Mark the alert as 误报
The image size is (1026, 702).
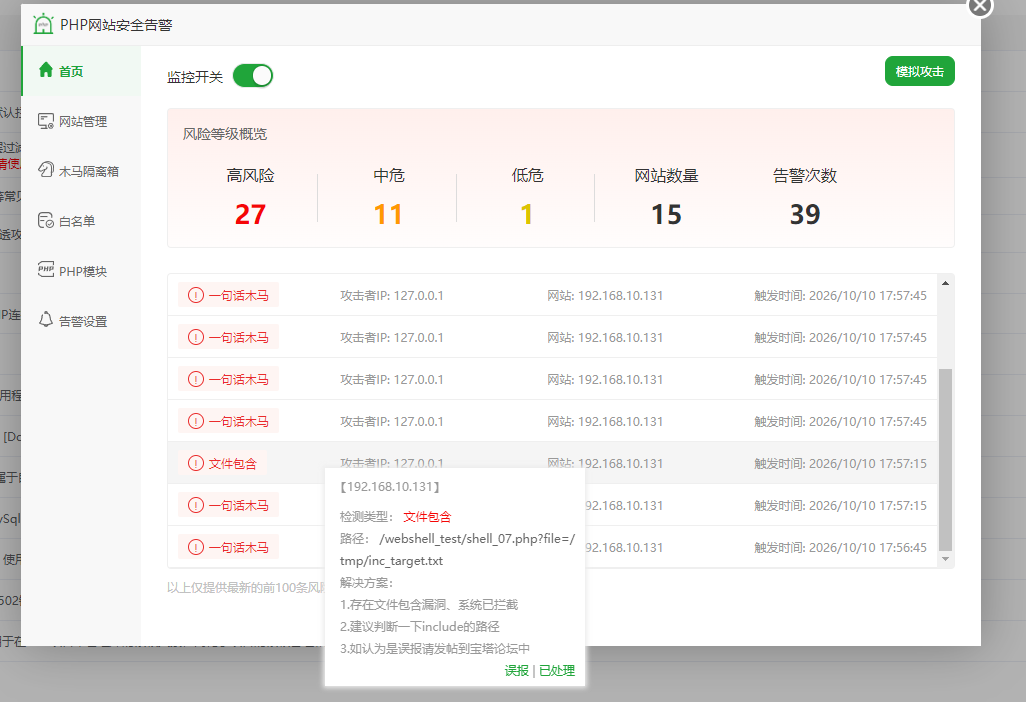coord(516,671)
